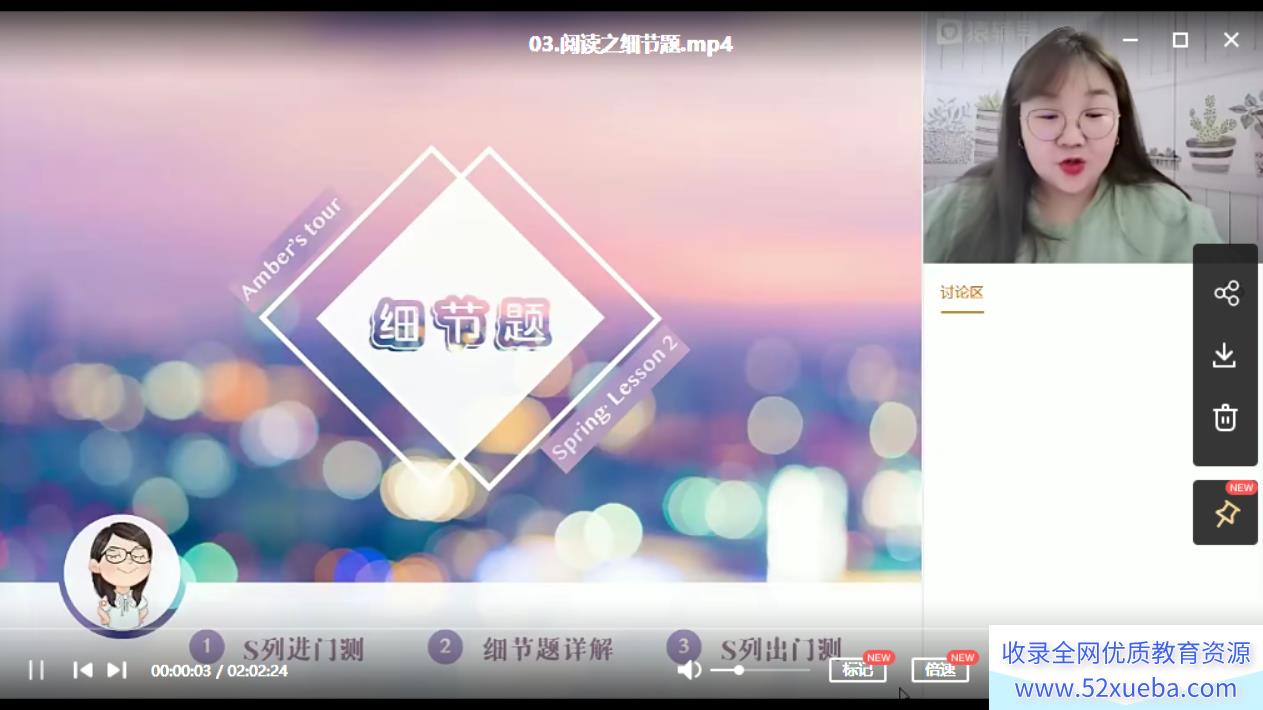Click the S列进门测 step label
Viewport: 1263px width, 710px height.
click(303, 649)
